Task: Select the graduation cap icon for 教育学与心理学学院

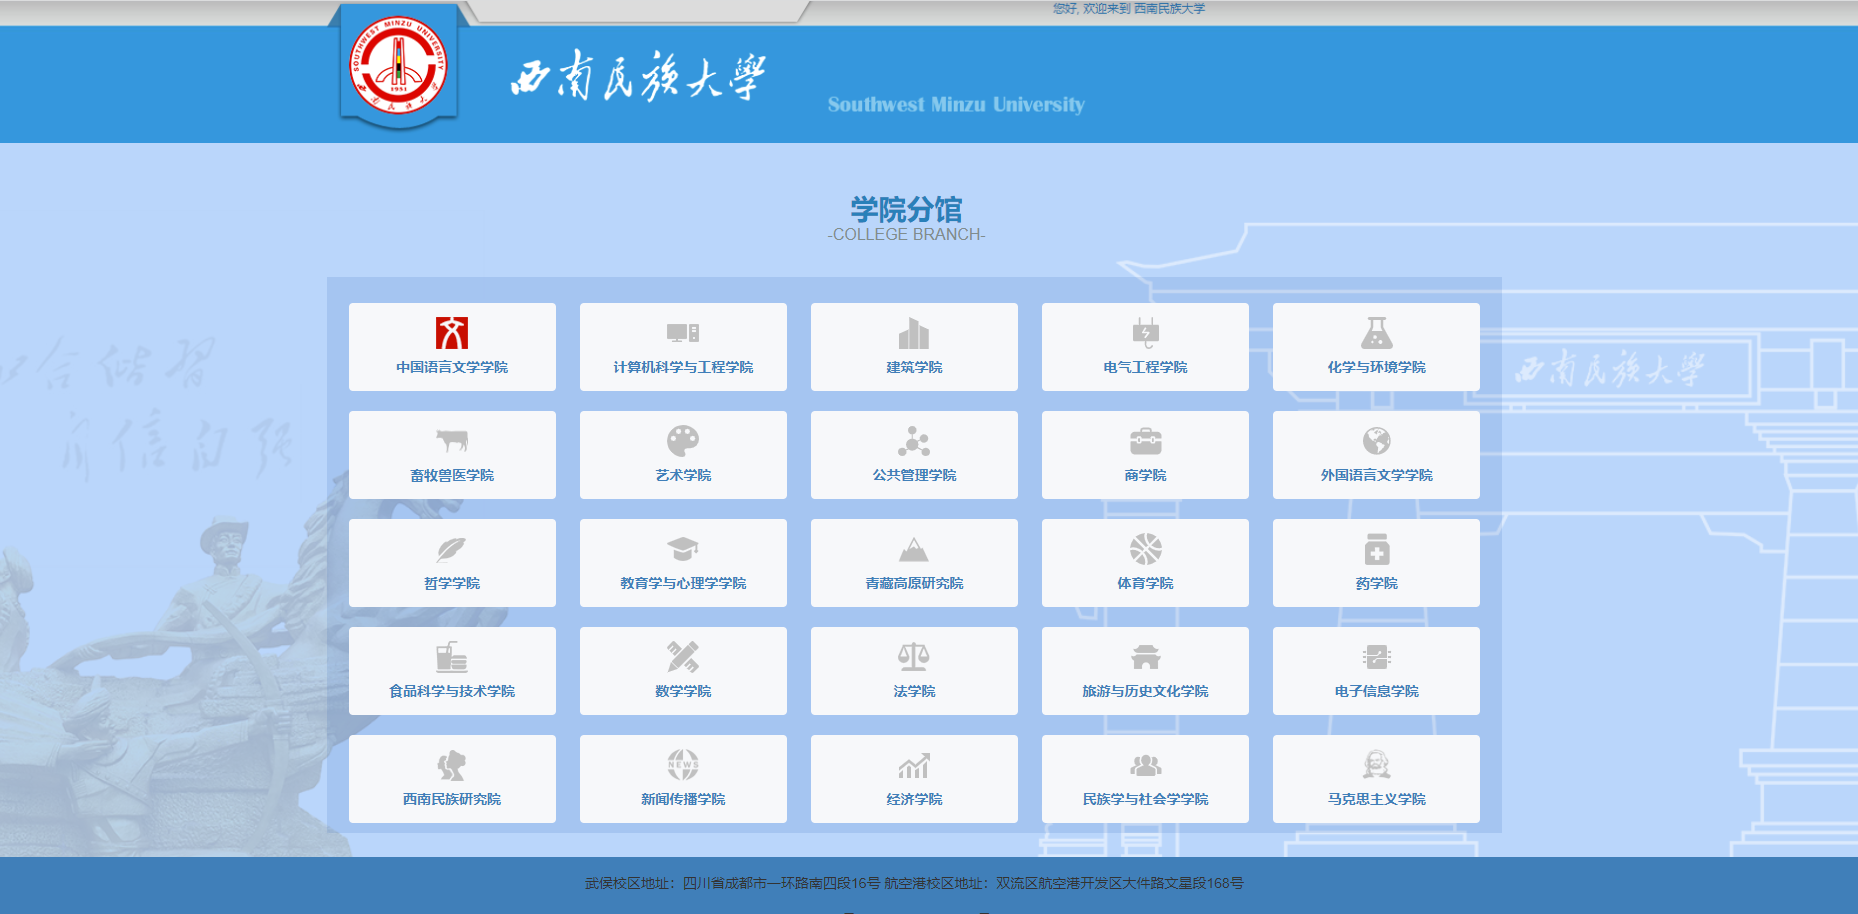Action: click(683, 549)
